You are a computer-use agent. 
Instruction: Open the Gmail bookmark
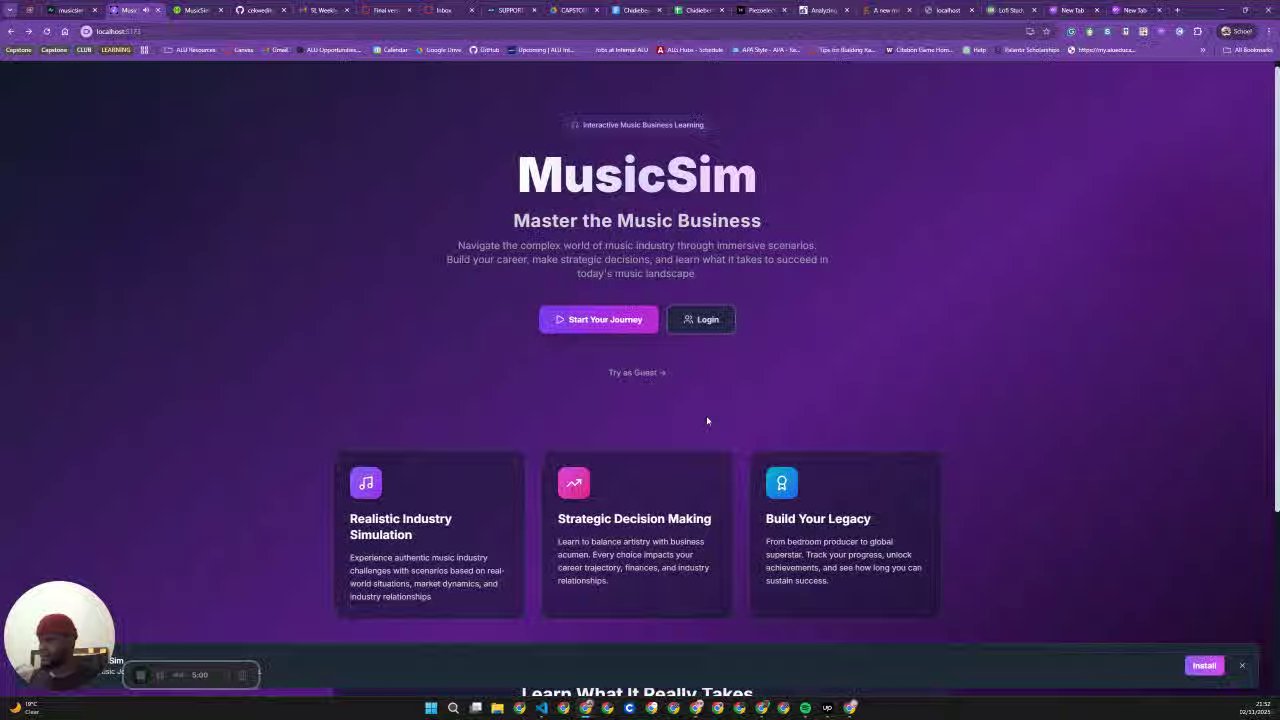point(276,50)
